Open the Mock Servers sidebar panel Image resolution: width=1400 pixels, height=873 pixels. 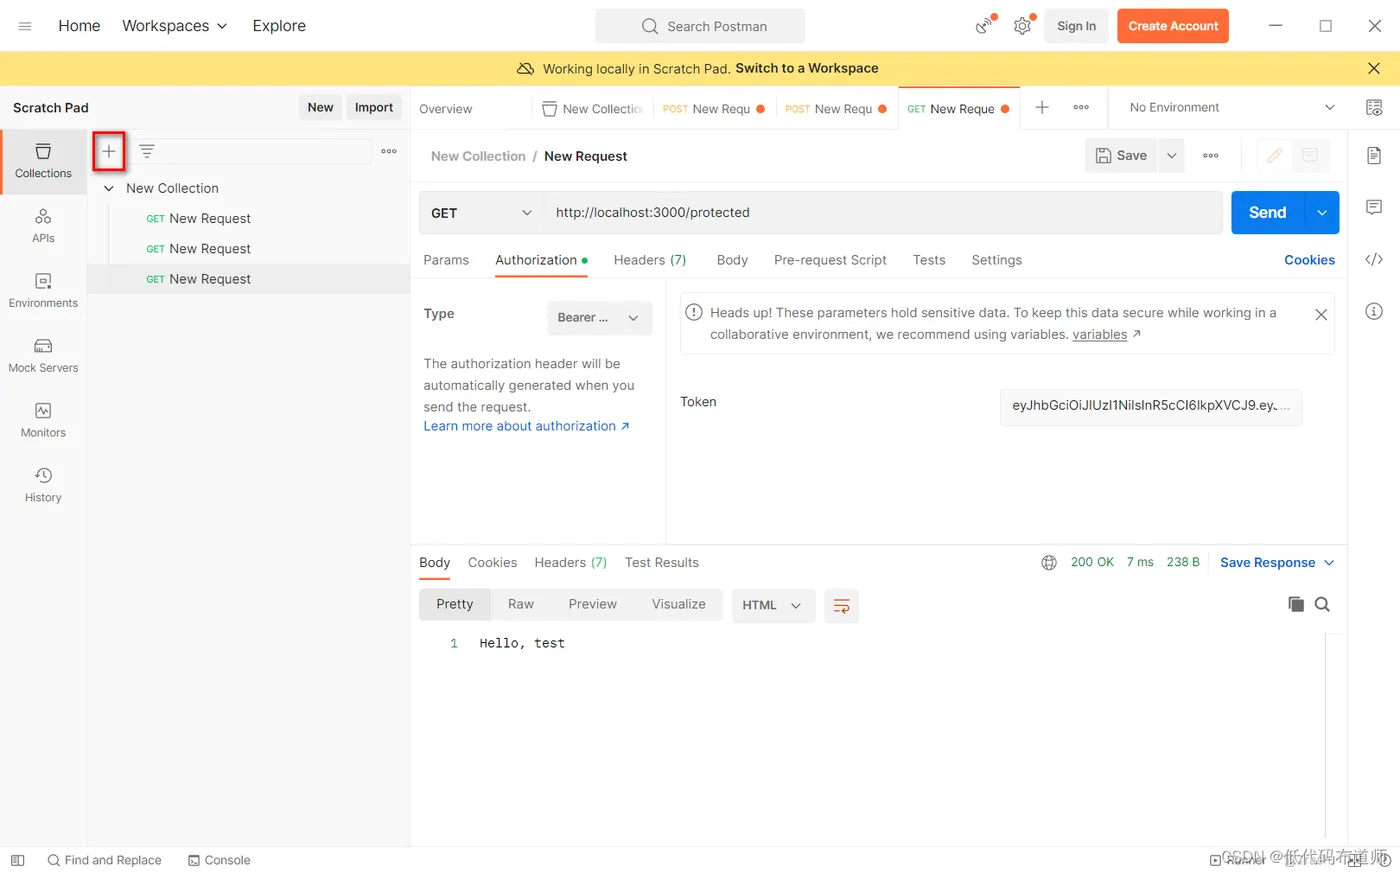43,355
